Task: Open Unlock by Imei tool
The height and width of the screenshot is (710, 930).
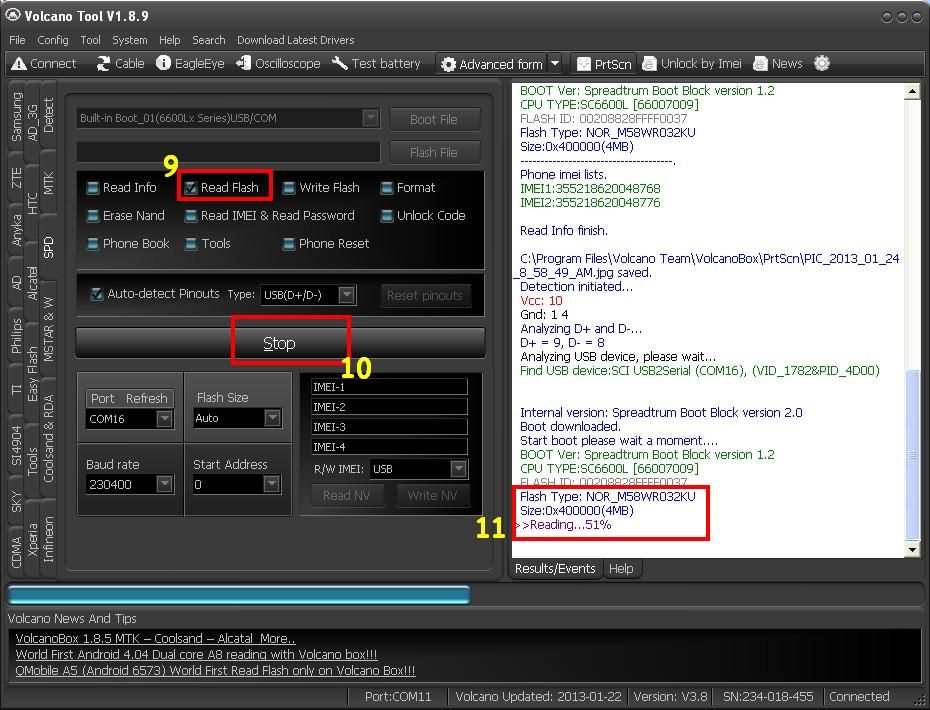Action: [650, 63]
